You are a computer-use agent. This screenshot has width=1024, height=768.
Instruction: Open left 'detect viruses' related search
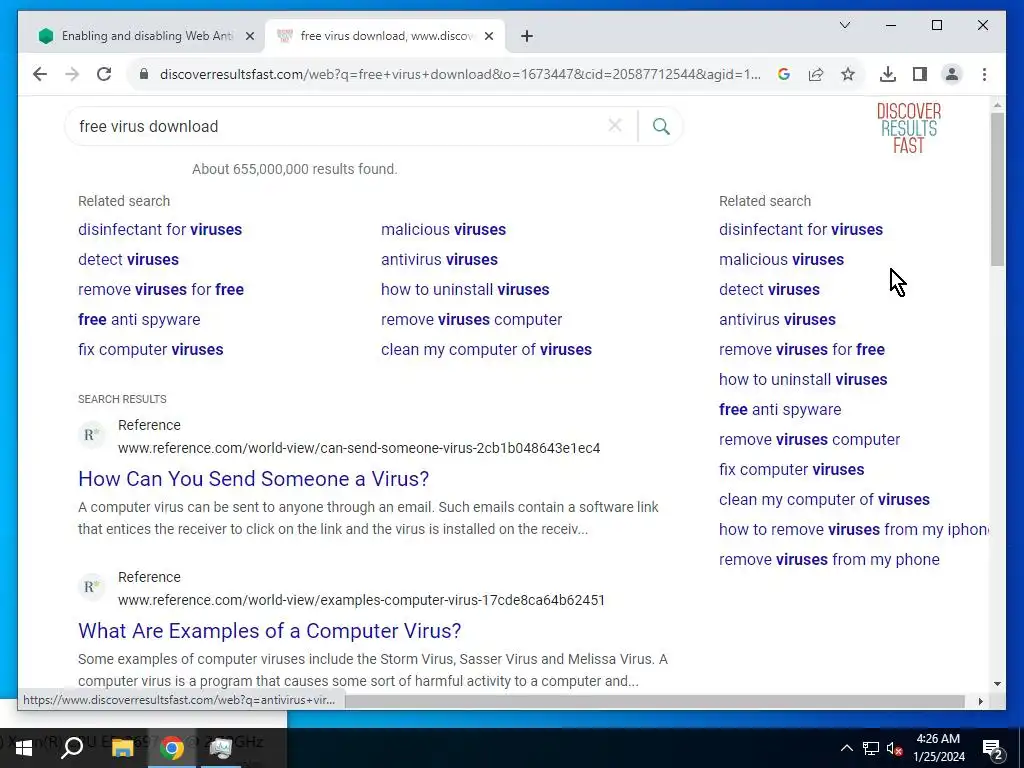[x=128, y=259]
